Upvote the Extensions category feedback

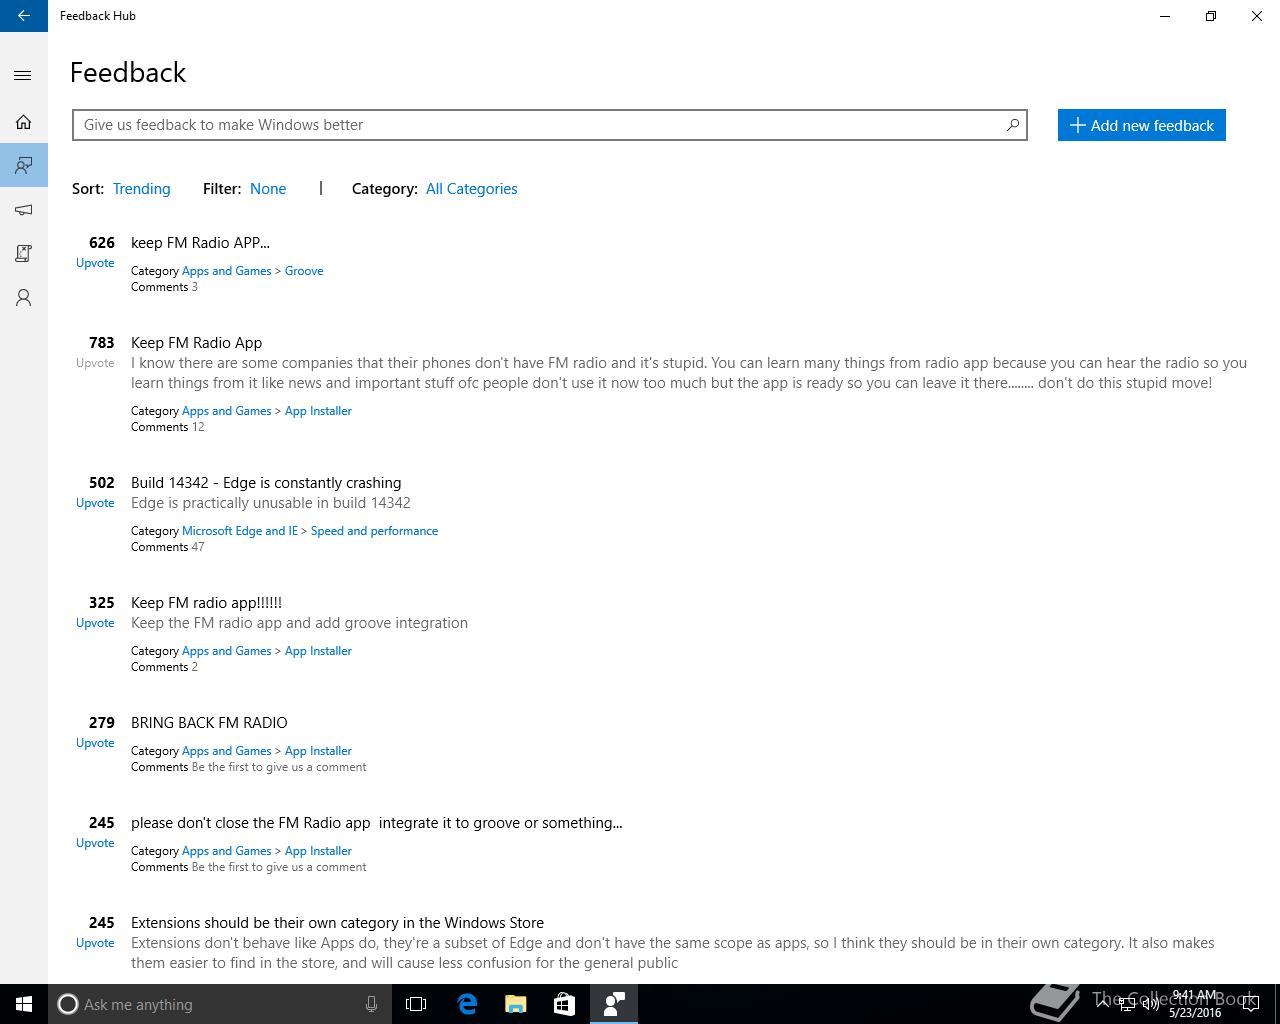click(95, 943)
